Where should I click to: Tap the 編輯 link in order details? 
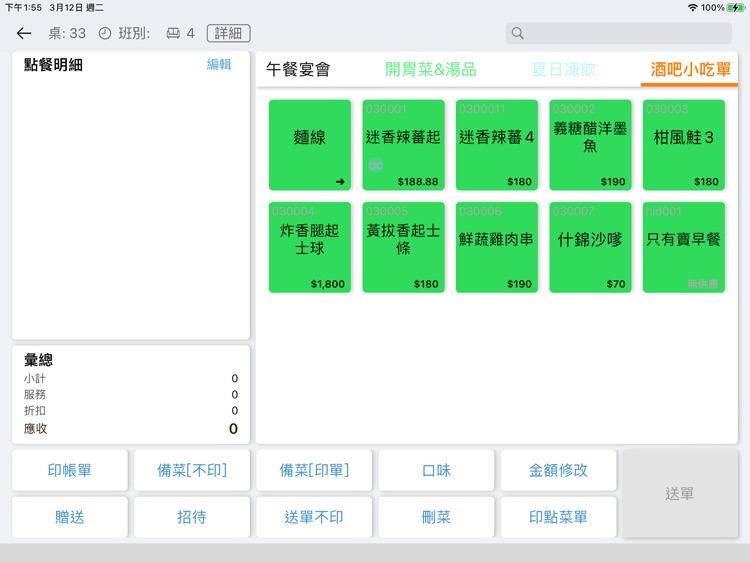coord(219,64)
